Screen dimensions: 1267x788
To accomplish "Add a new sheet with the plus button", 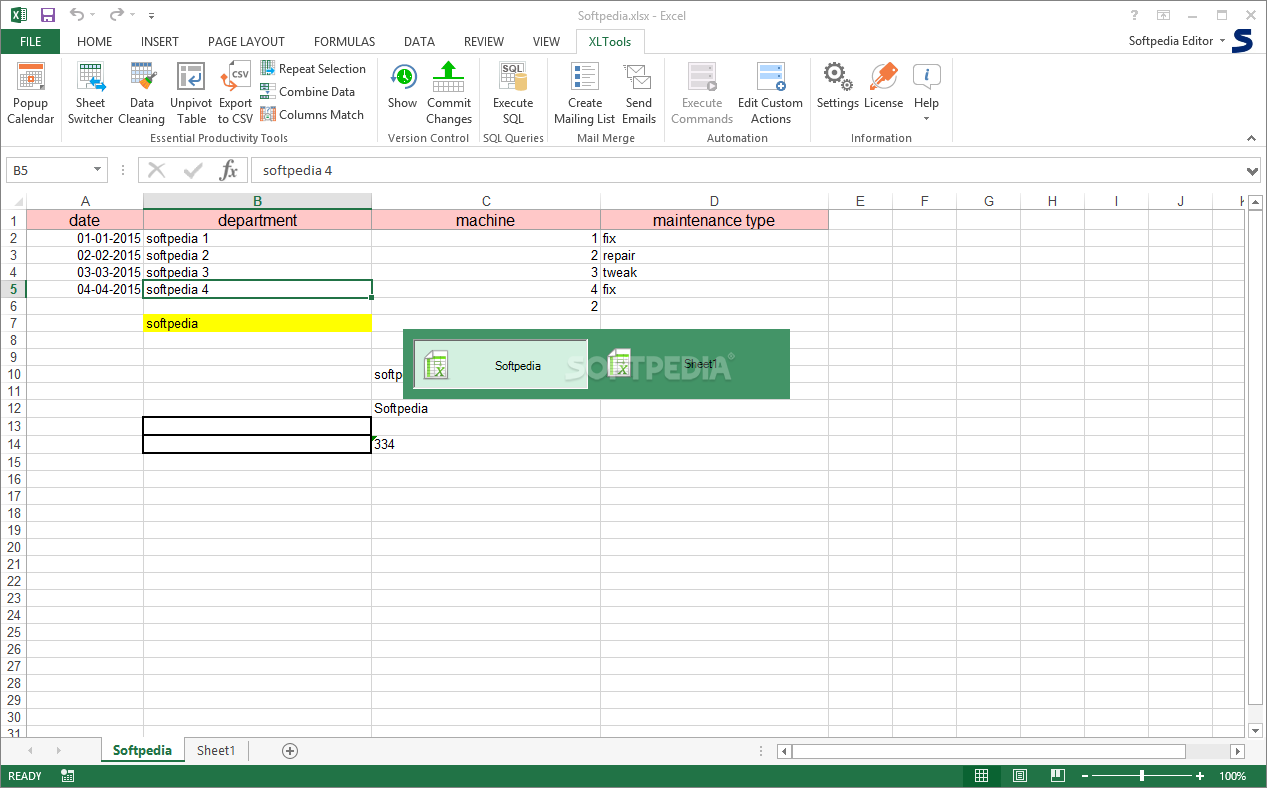I will (x=290, y=750).
